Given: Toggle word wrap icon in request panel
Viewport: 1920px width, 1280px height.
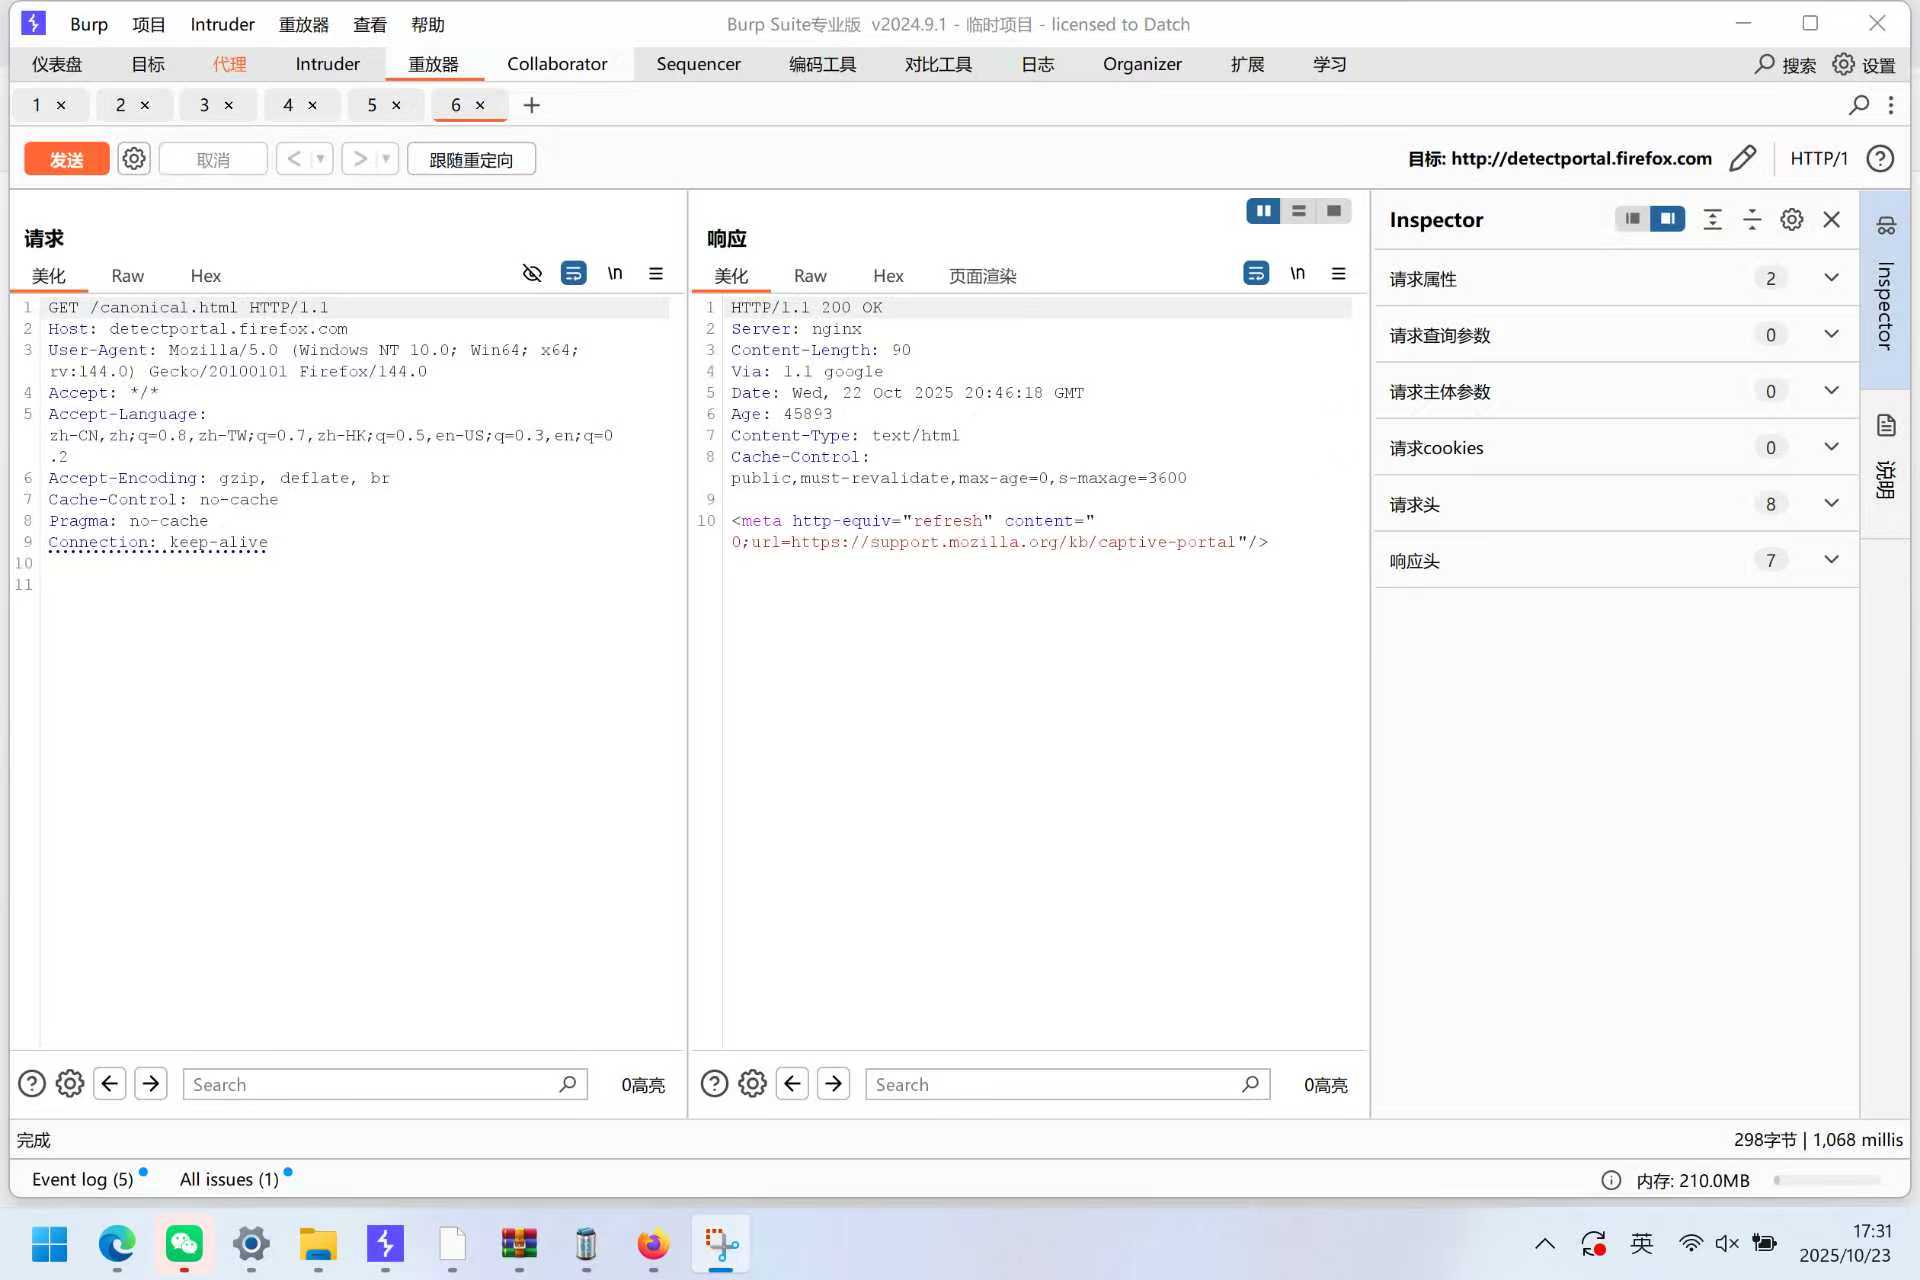Looking at the screenshot, I should point(573,273).
